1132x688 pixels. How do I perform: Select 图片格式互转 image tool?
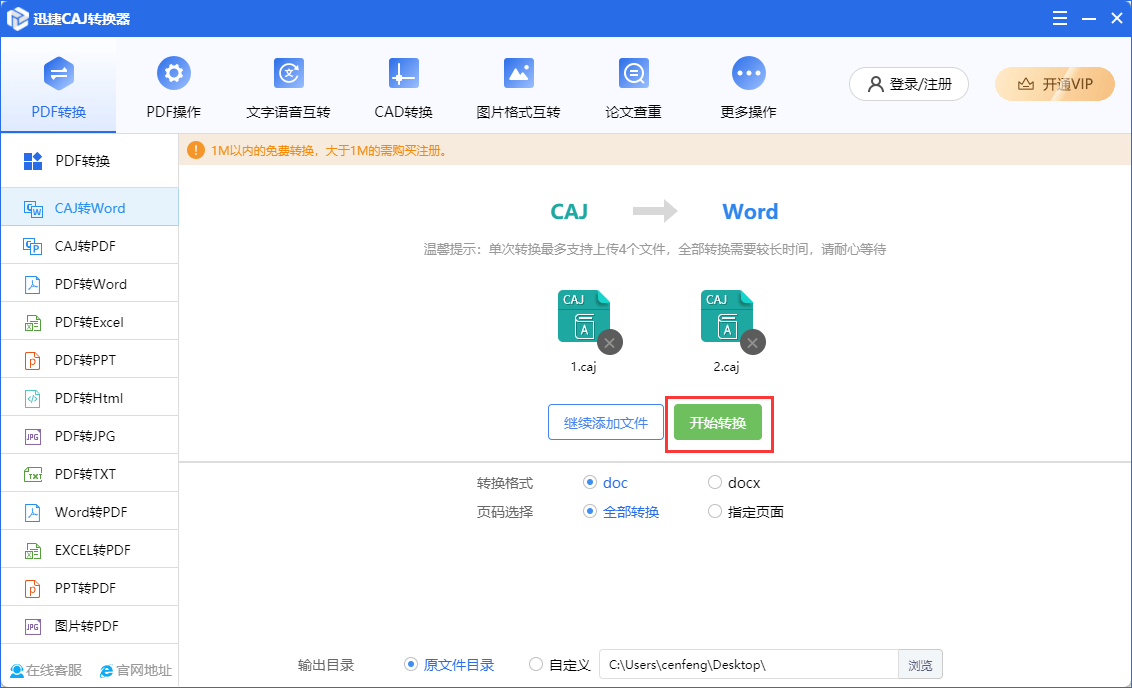point(518,87)
